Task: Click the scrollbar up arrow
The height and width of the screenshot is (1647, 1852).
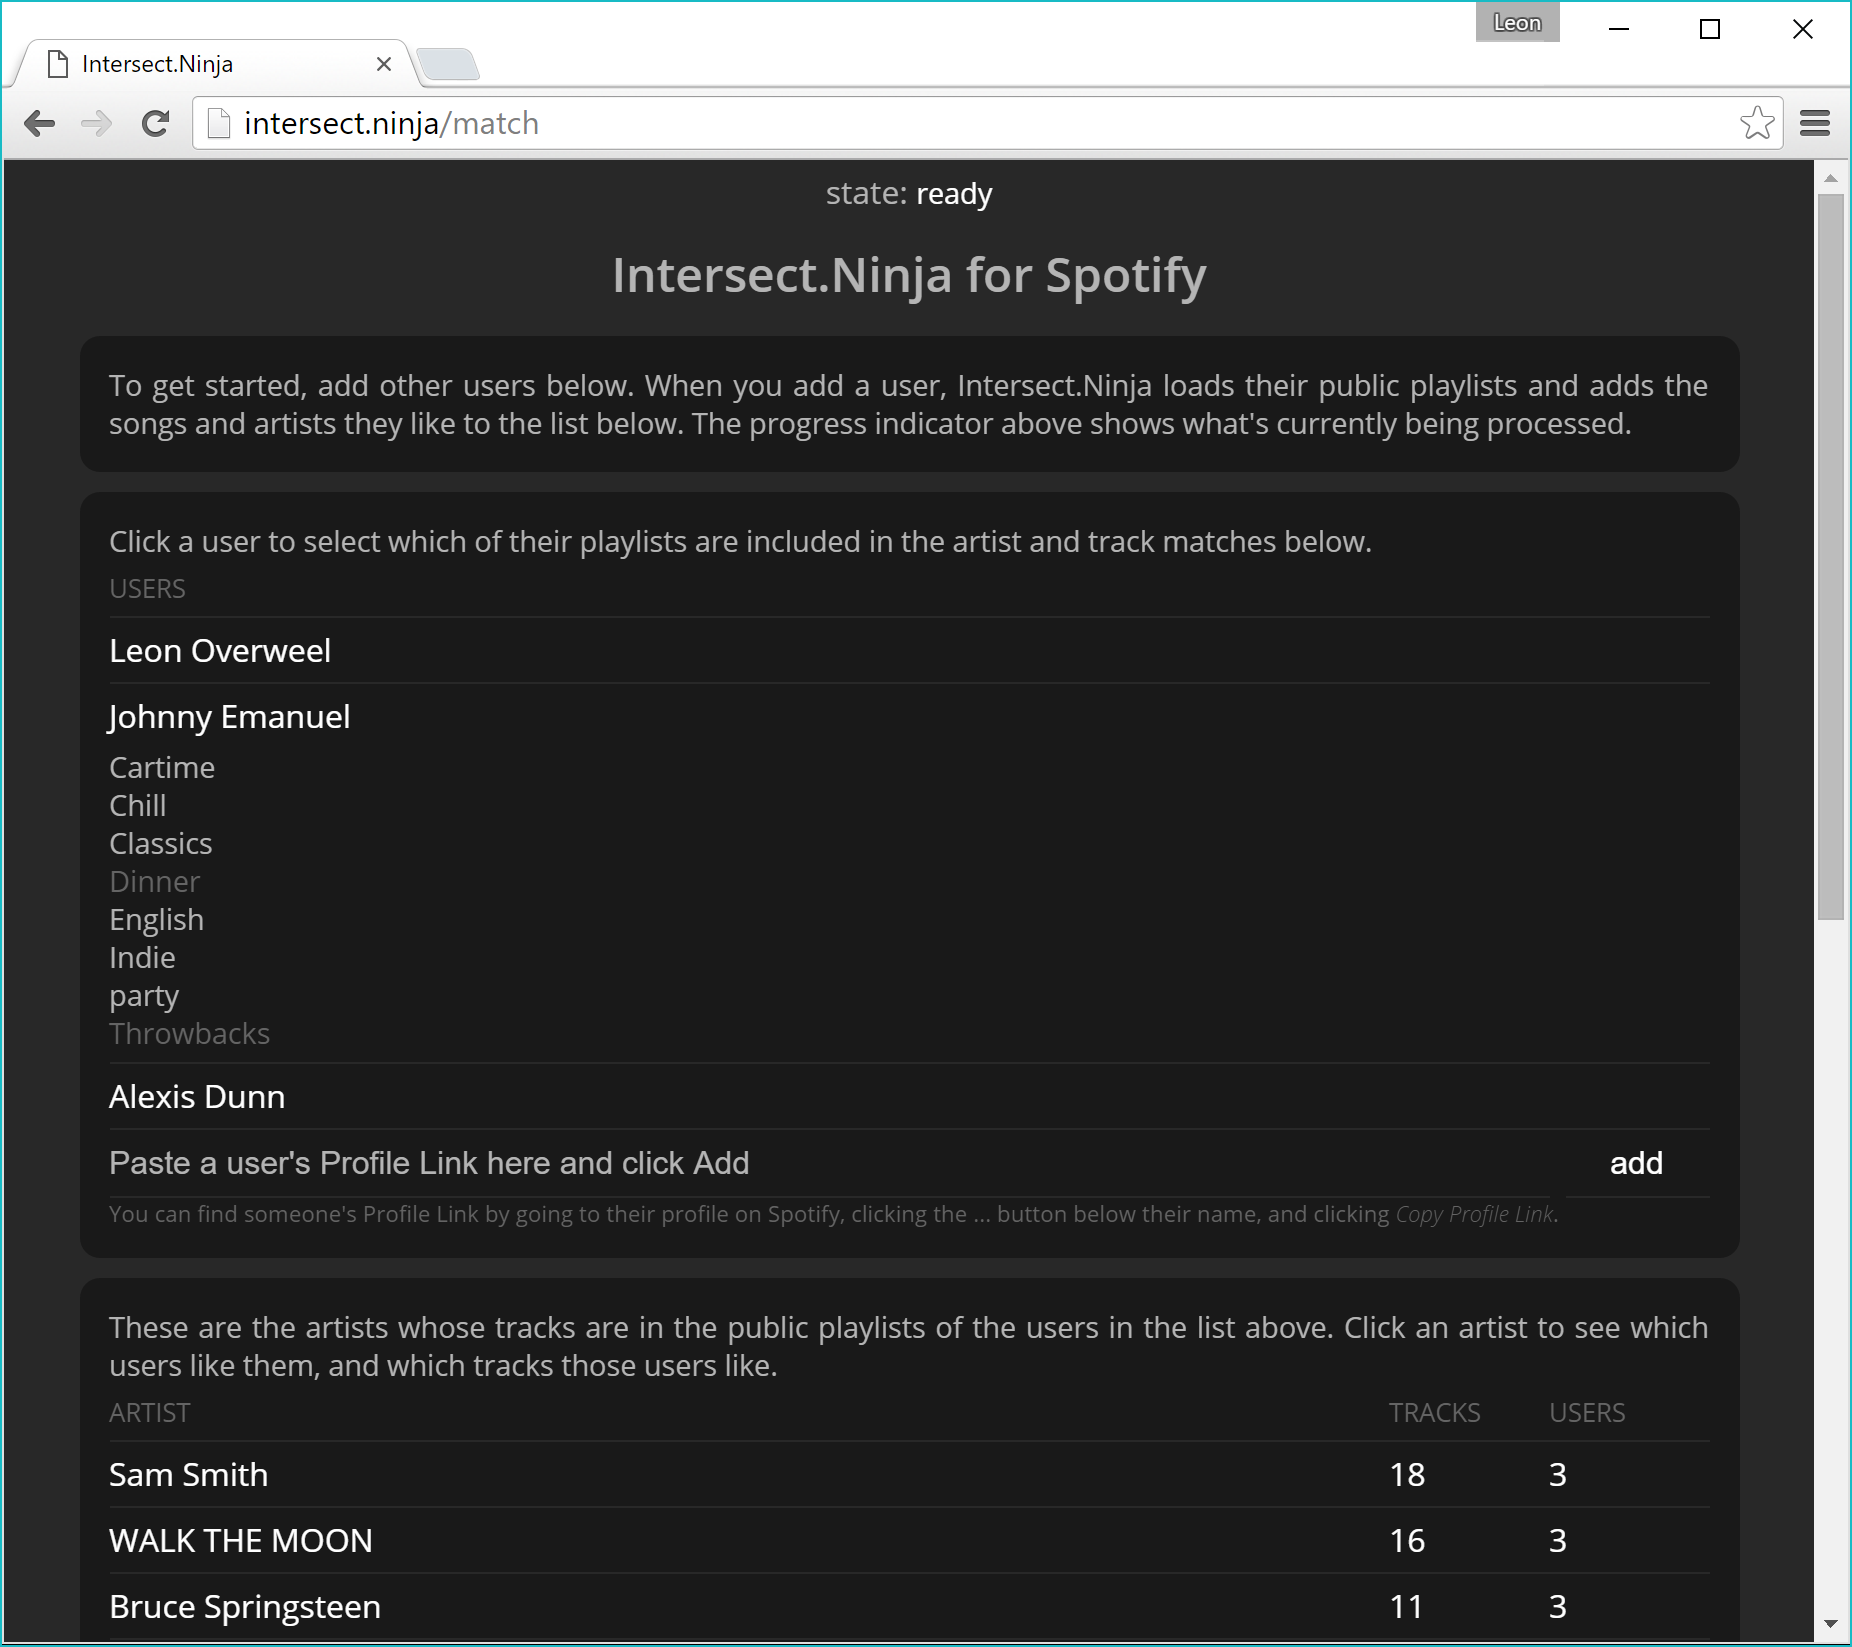Action: click(x=1831, y=178)
